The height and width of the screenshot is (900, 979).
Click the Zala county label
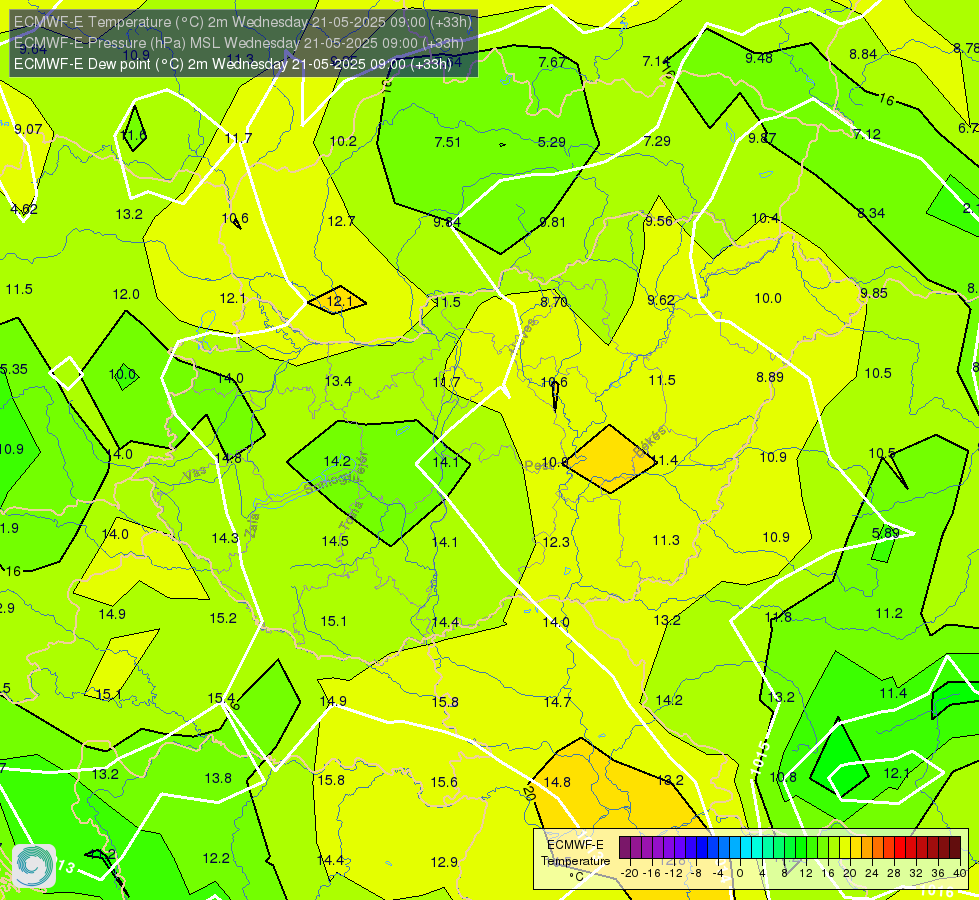pyautogui.click(x=252, y=525)
